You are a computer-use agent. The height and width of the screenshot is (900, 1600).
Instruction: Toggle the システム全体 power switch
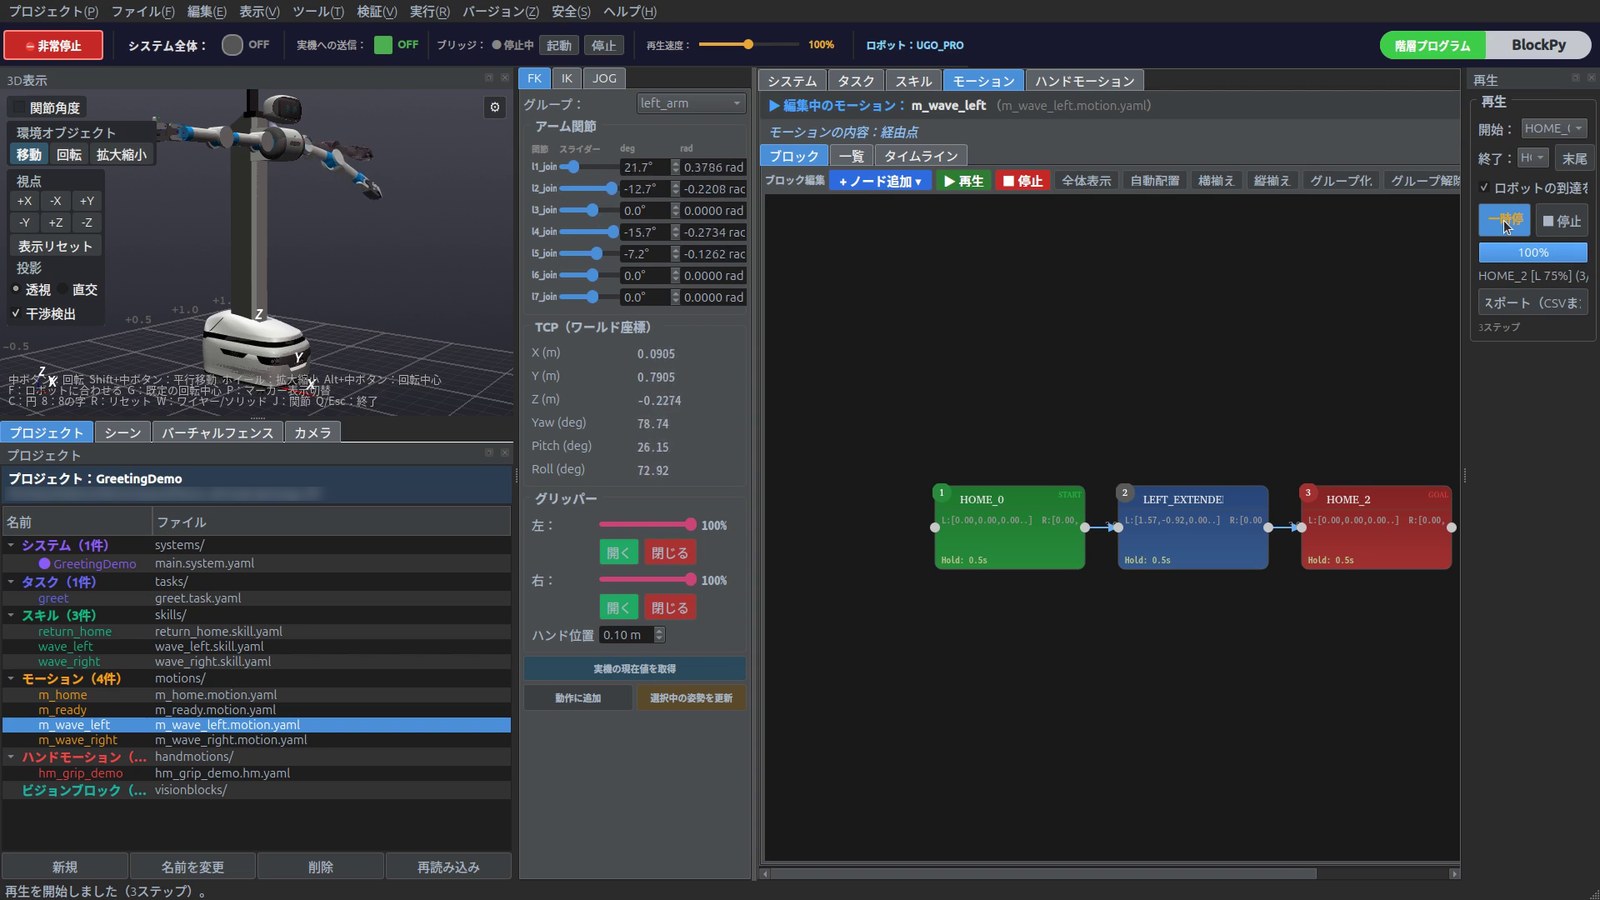coord(232,45)
